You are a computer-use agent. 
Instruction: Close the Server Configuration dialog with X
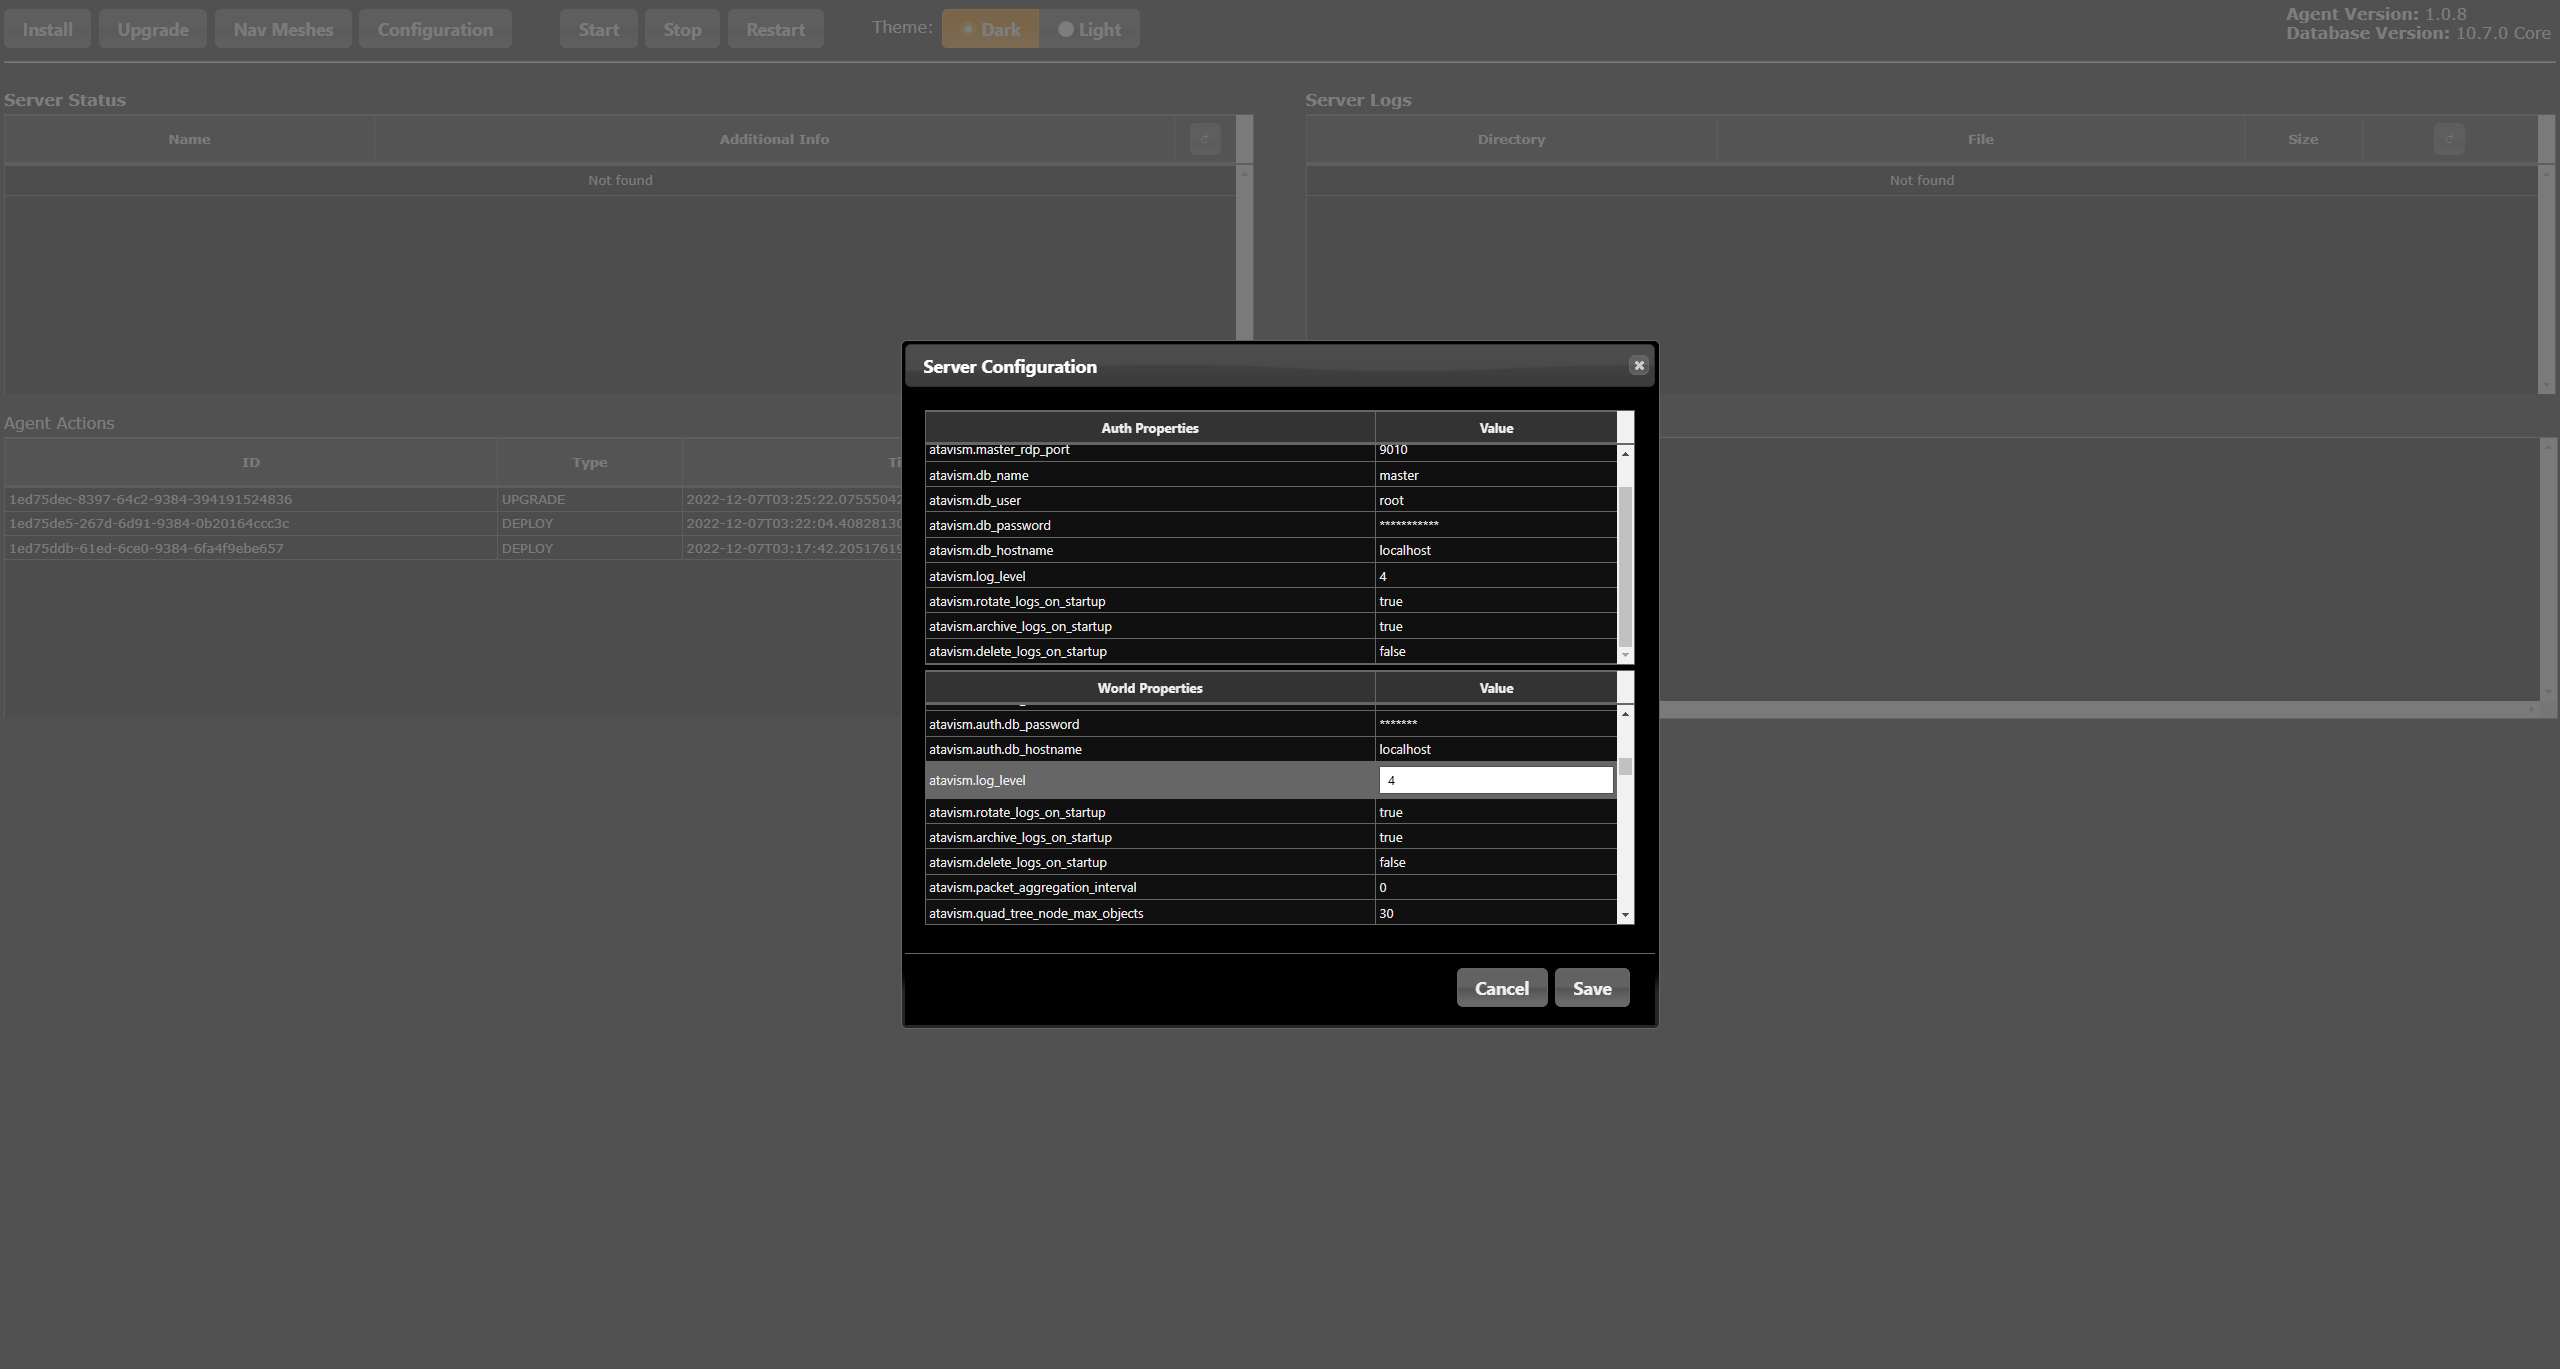1638,366
